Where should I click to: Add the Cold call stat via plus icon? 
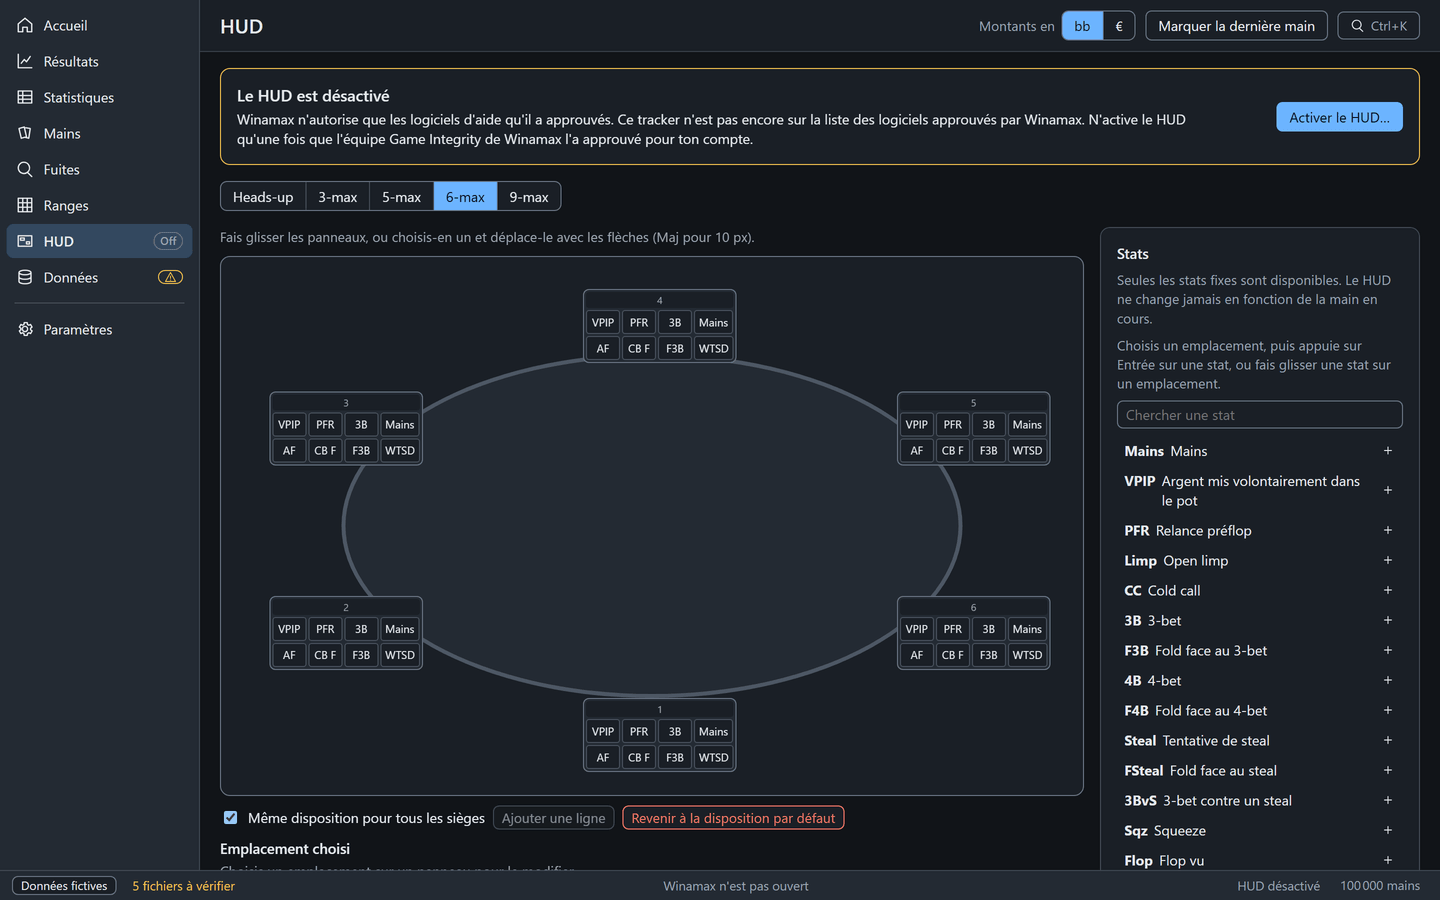[x=1388, y=590]
